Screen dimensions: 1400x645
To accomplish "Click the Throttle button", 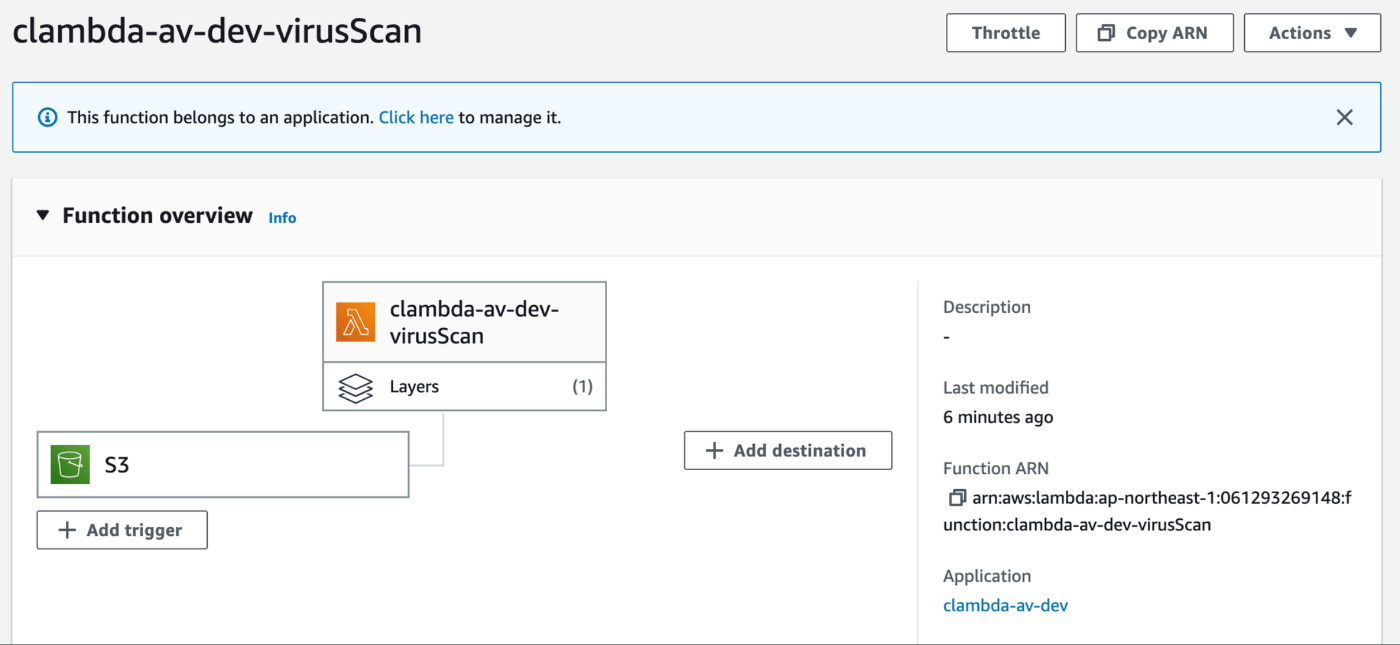I will [x=1006, y=33].
